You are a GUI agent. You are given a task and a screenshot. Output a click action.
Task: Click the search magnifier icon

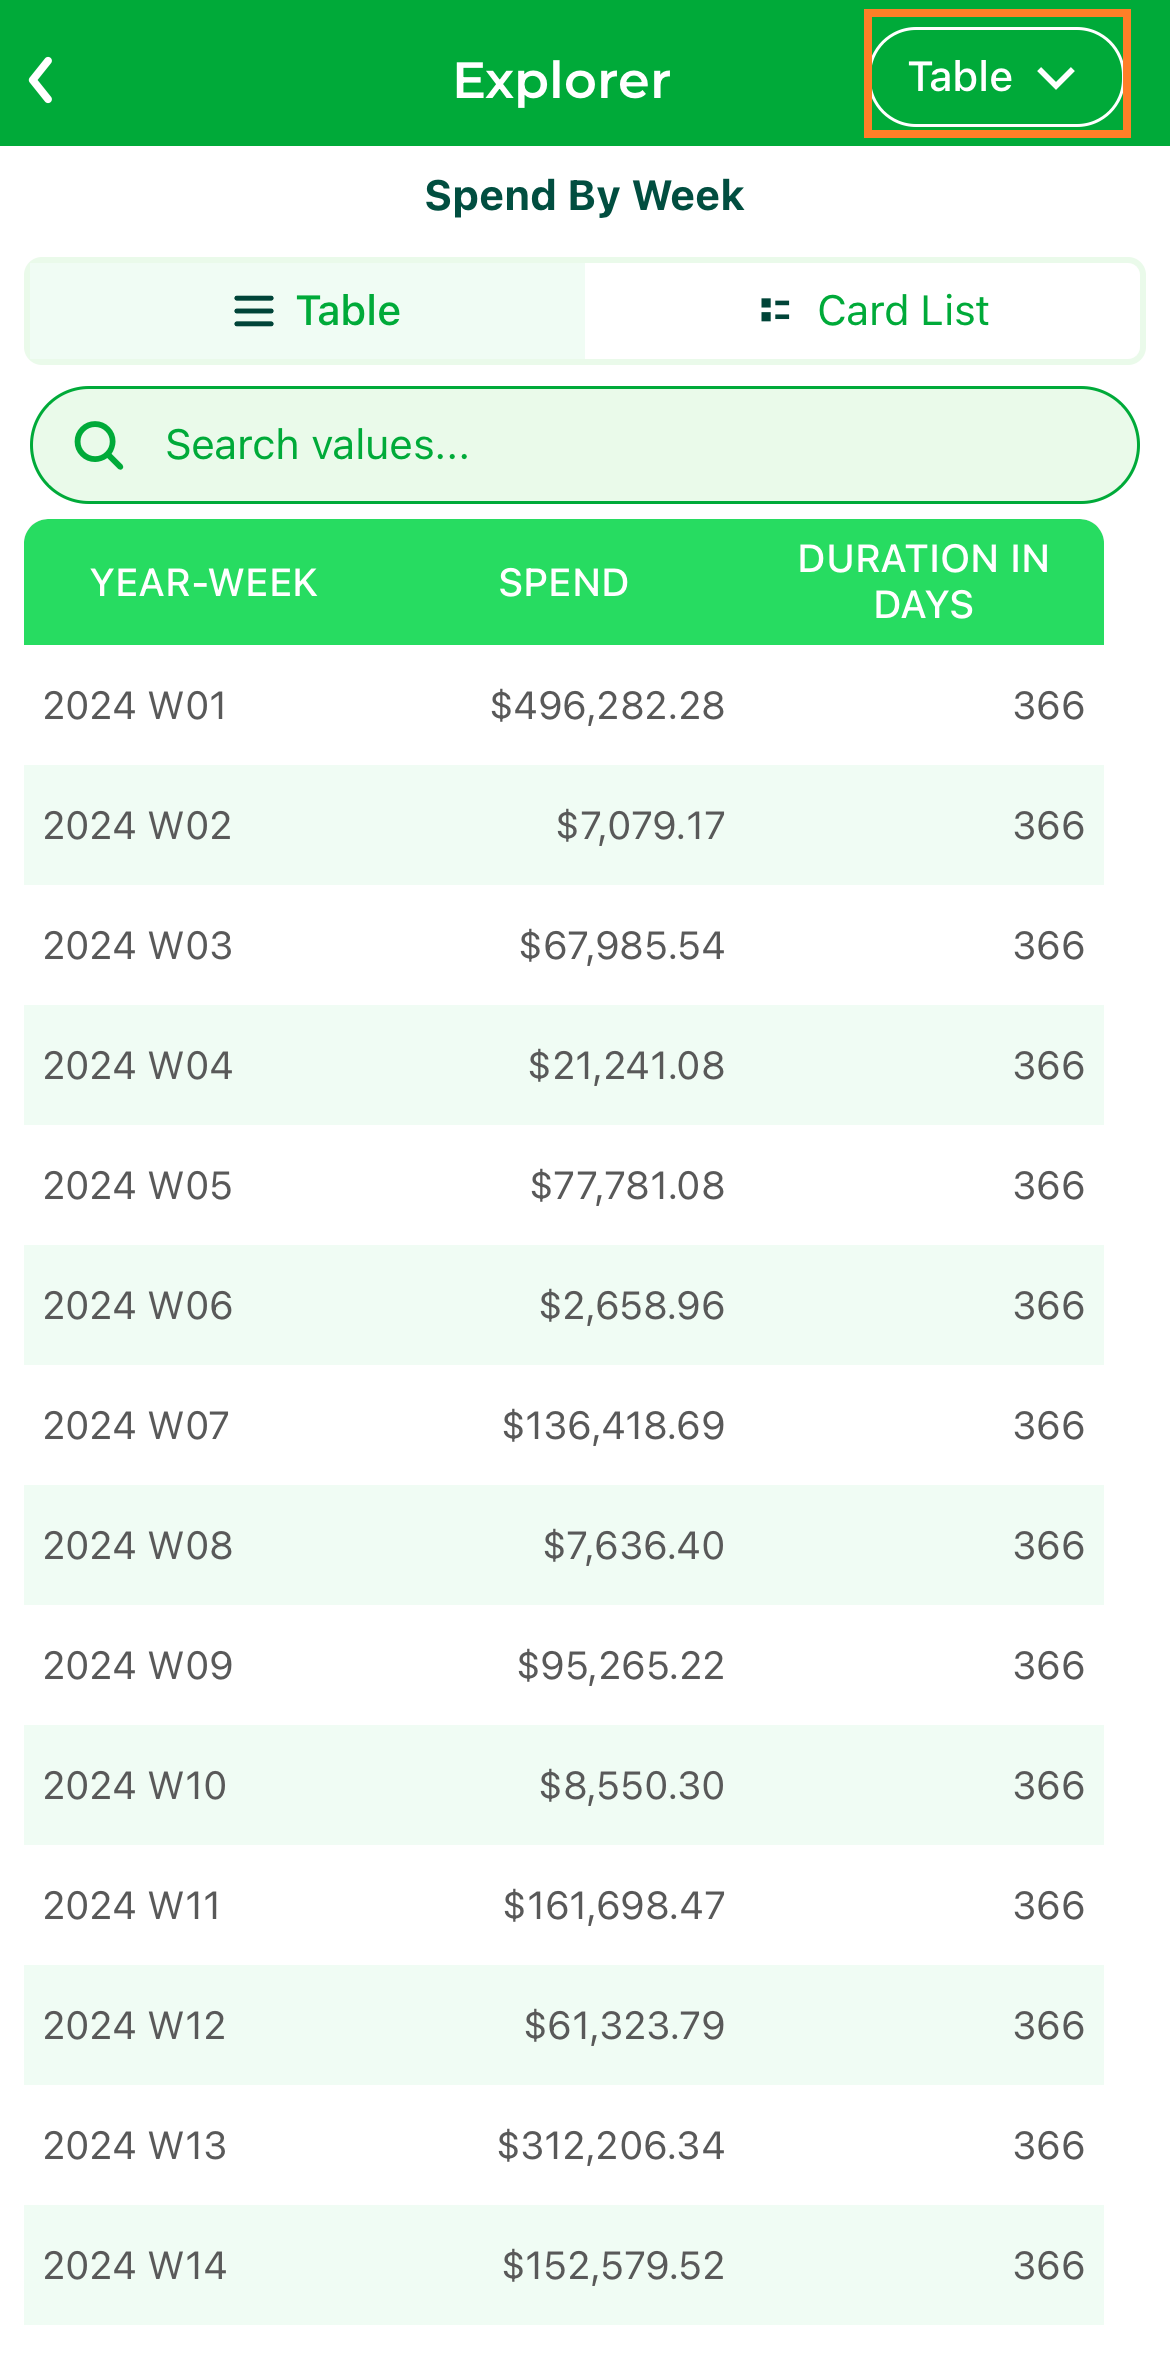point(99,445)
